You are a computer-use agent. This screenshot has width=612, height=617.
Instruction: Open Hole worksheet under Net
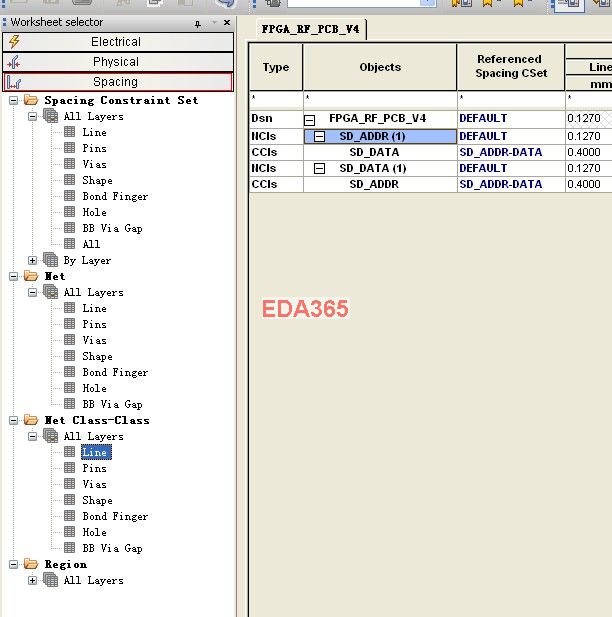94,388
